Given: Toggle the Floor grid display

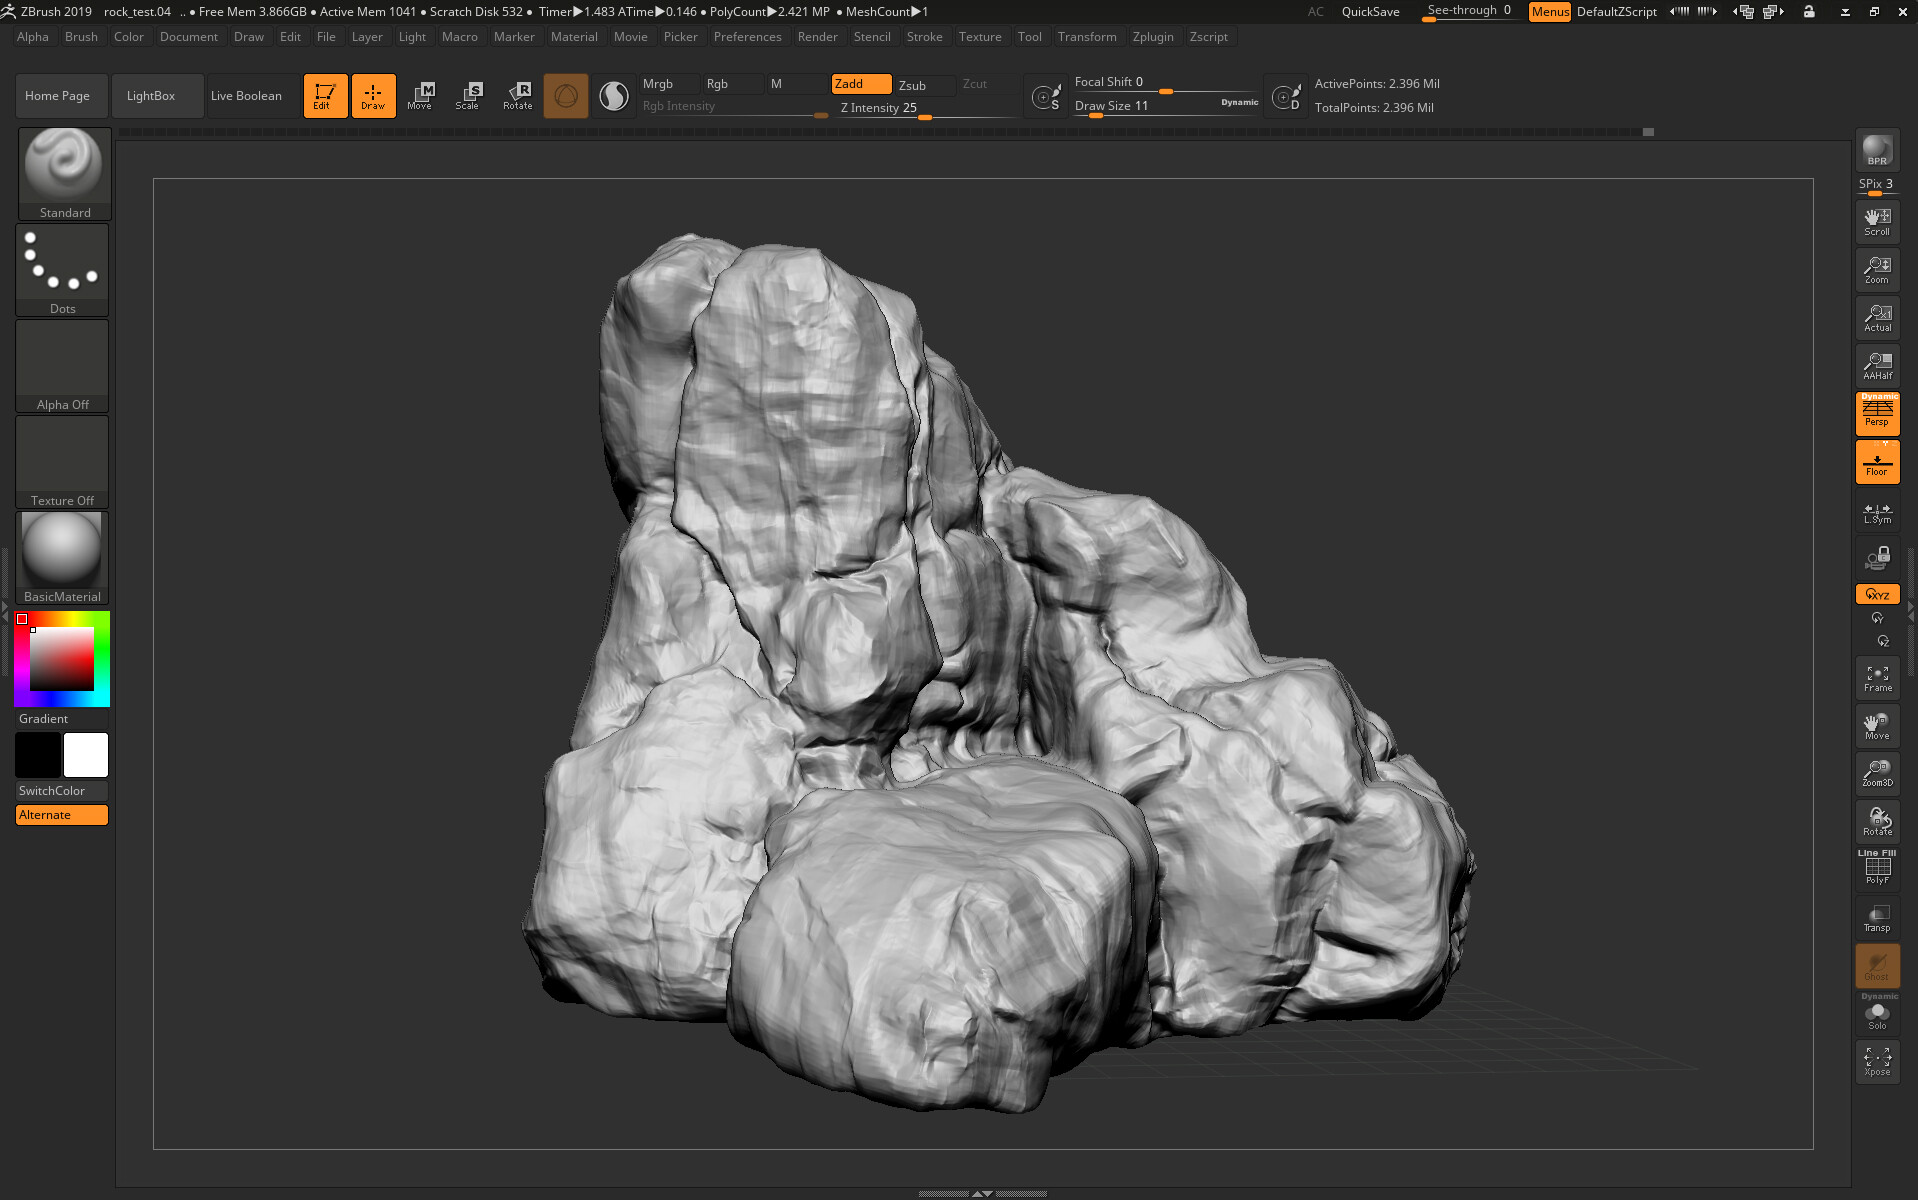Looking at the screenshot, I should (1877, 463).
